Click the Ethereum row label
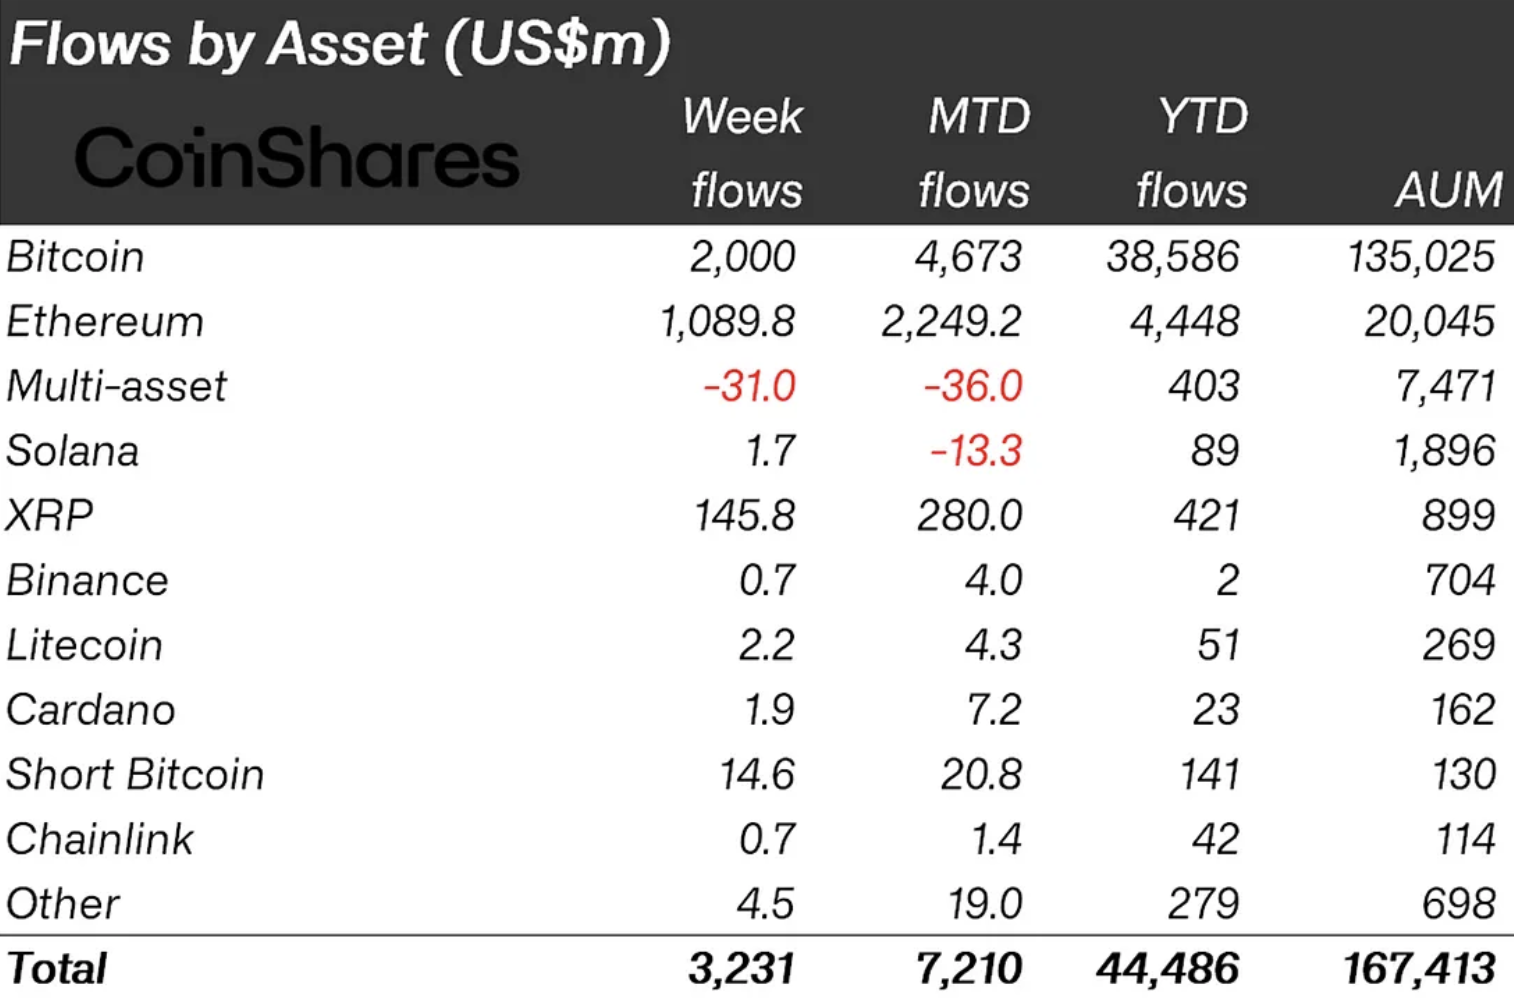This screenshot has height=1008, width=1514. [x=105, y=322]
